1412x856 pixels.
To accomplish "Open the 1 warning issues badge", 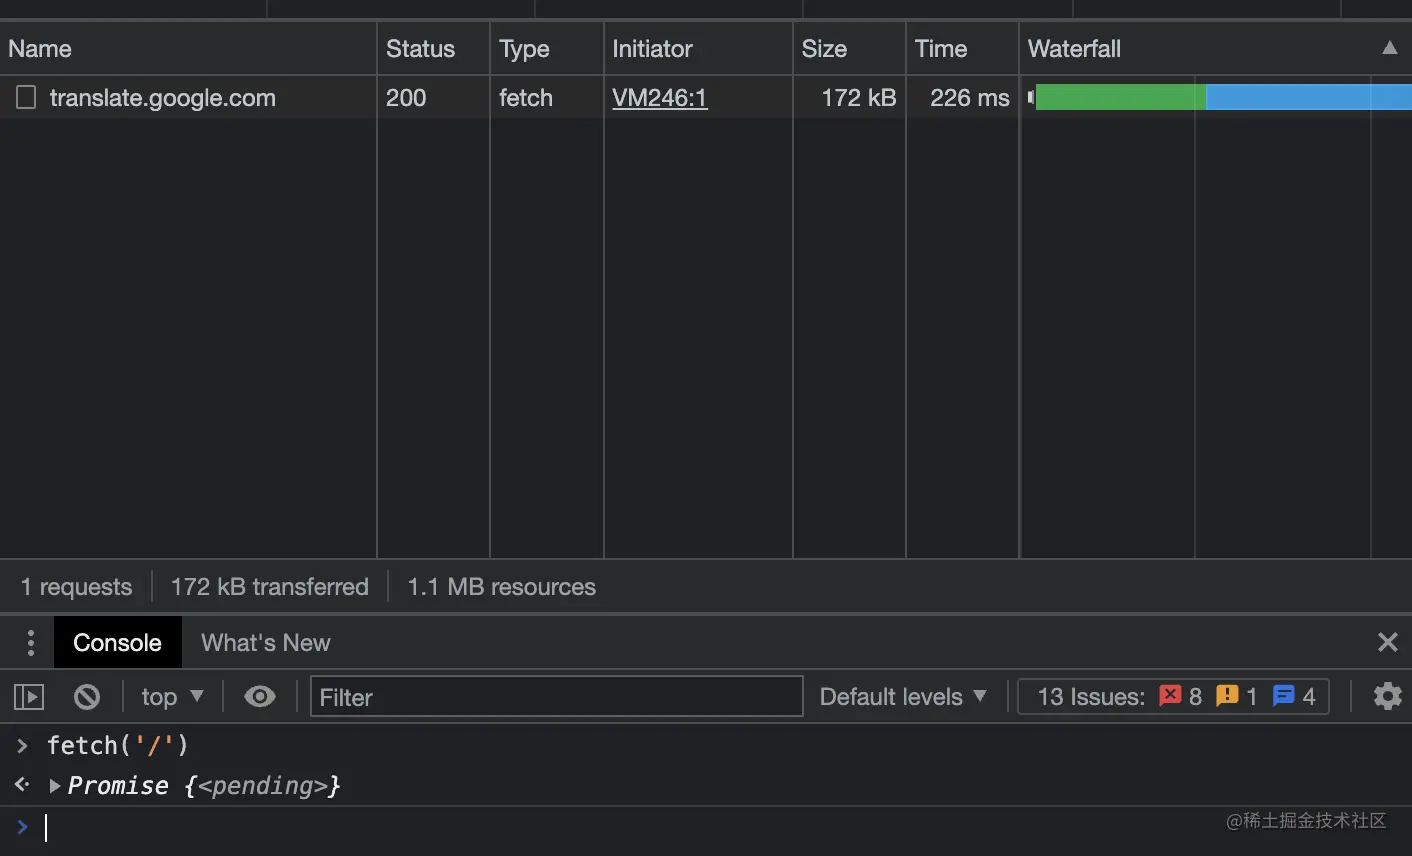I will [x=1237, y=696].
